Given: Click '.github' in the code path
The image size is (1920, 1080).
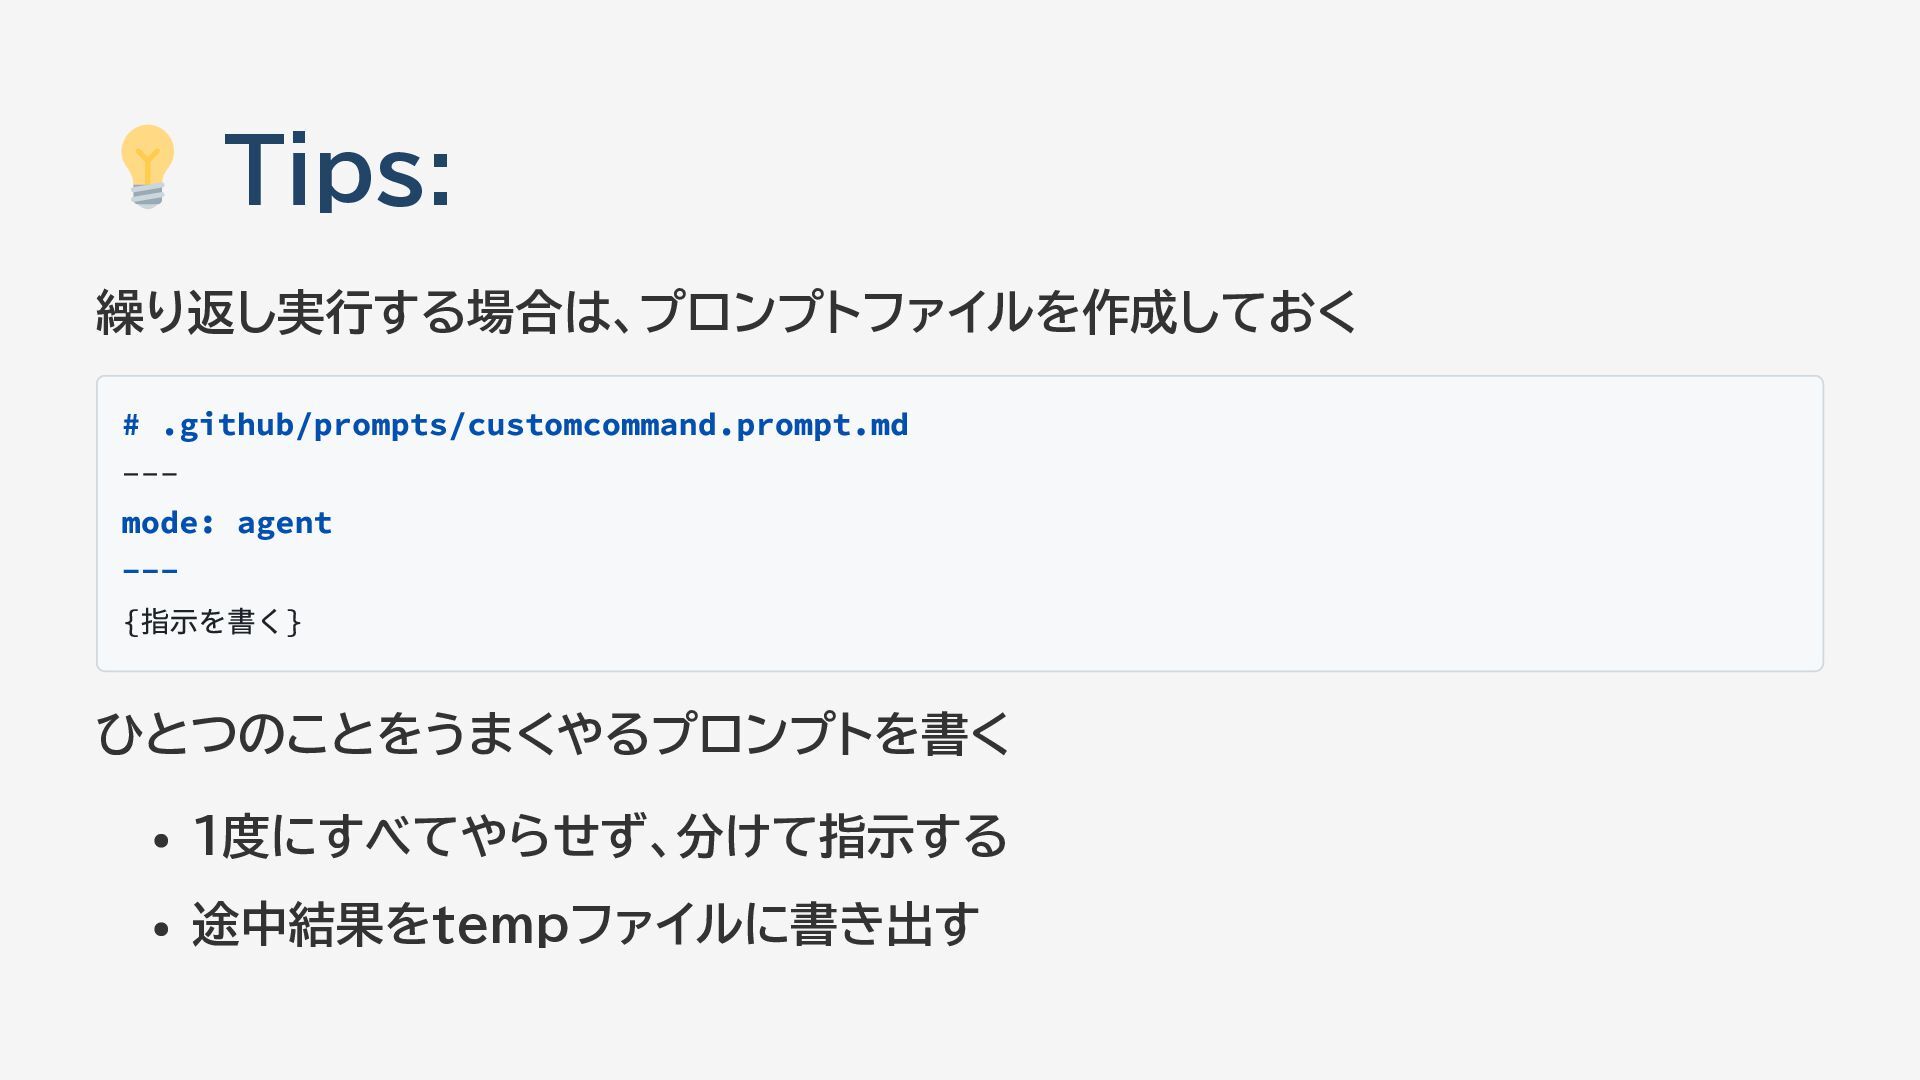Looking at the screenshot, I should pos(227,425).
